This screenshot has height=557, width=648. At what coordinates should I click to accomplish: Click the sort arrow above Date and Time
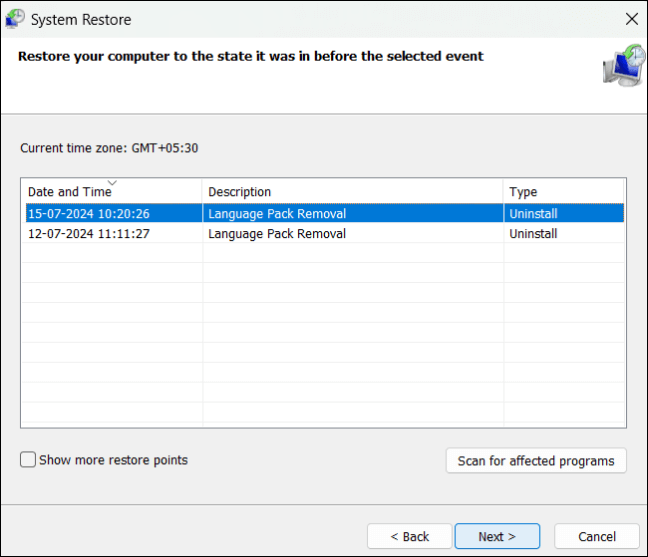tap(112, 183)
